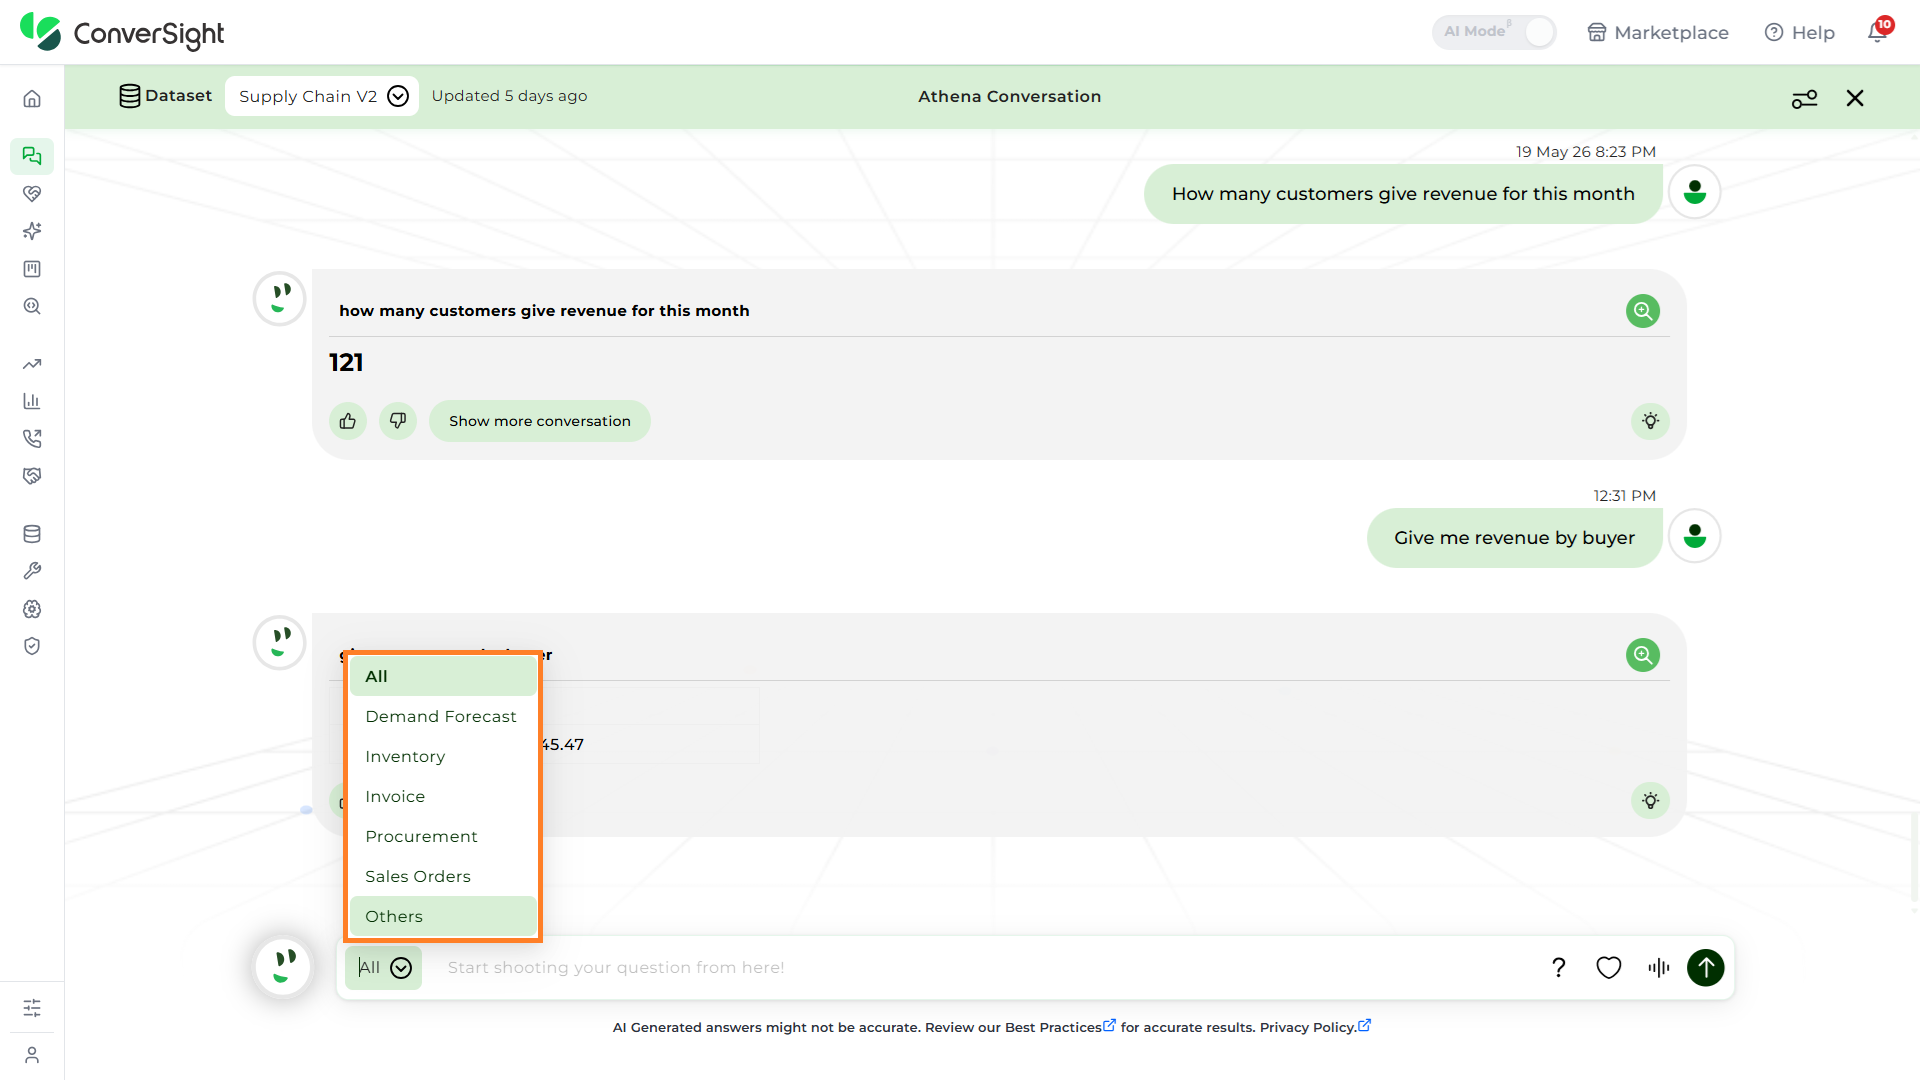Select All in the category list

(x=443, y=676)
